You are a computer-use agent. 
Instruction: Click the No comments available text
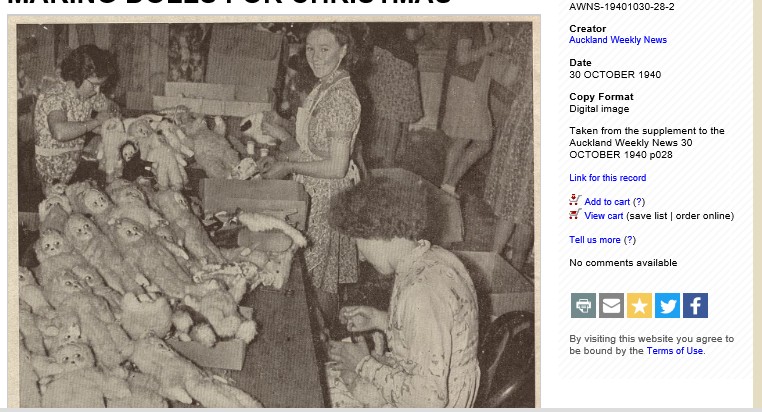pos(623,263)
